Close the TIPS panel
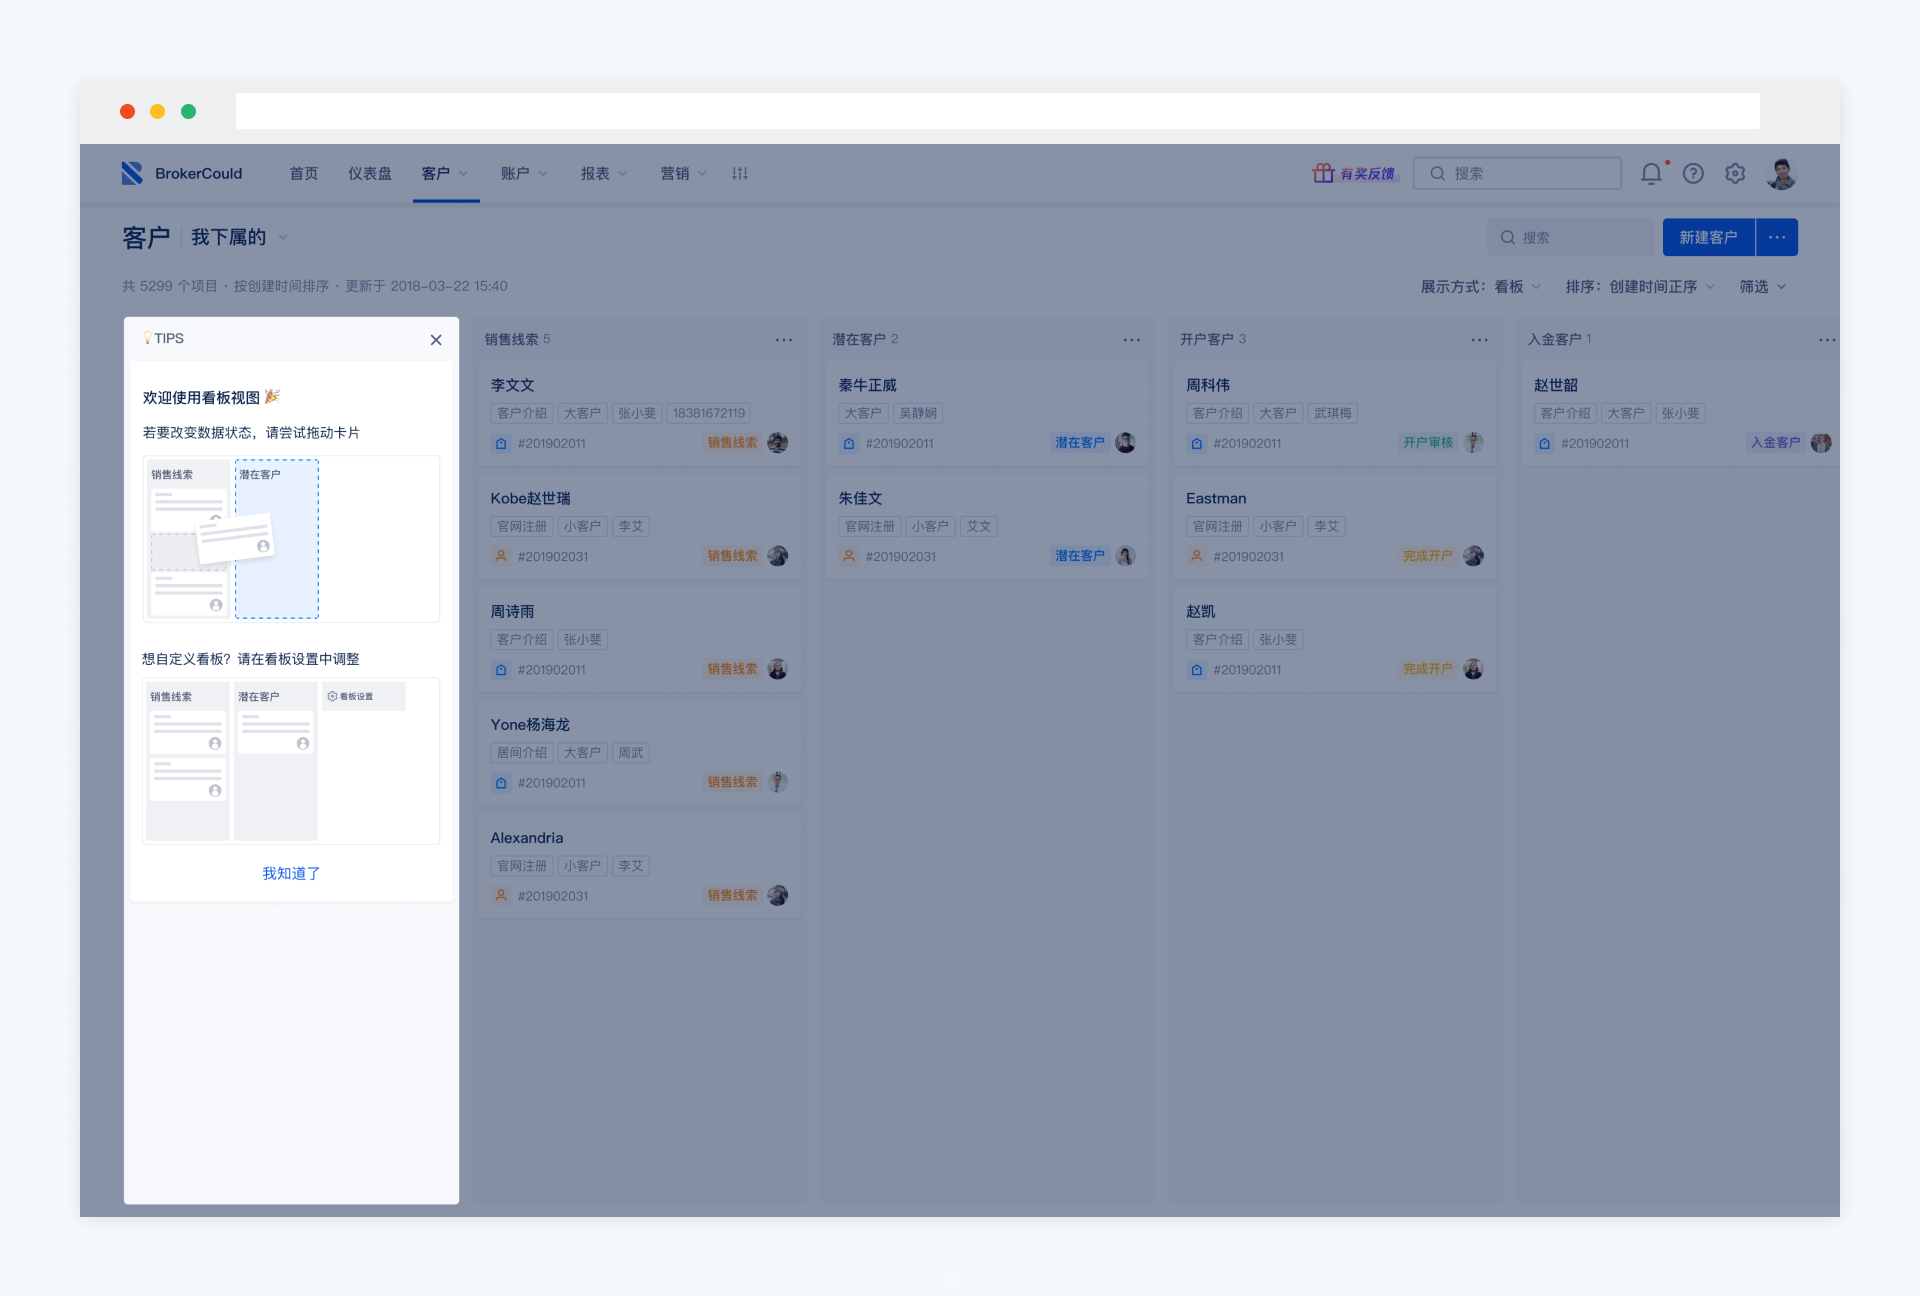 click(436, 340)
